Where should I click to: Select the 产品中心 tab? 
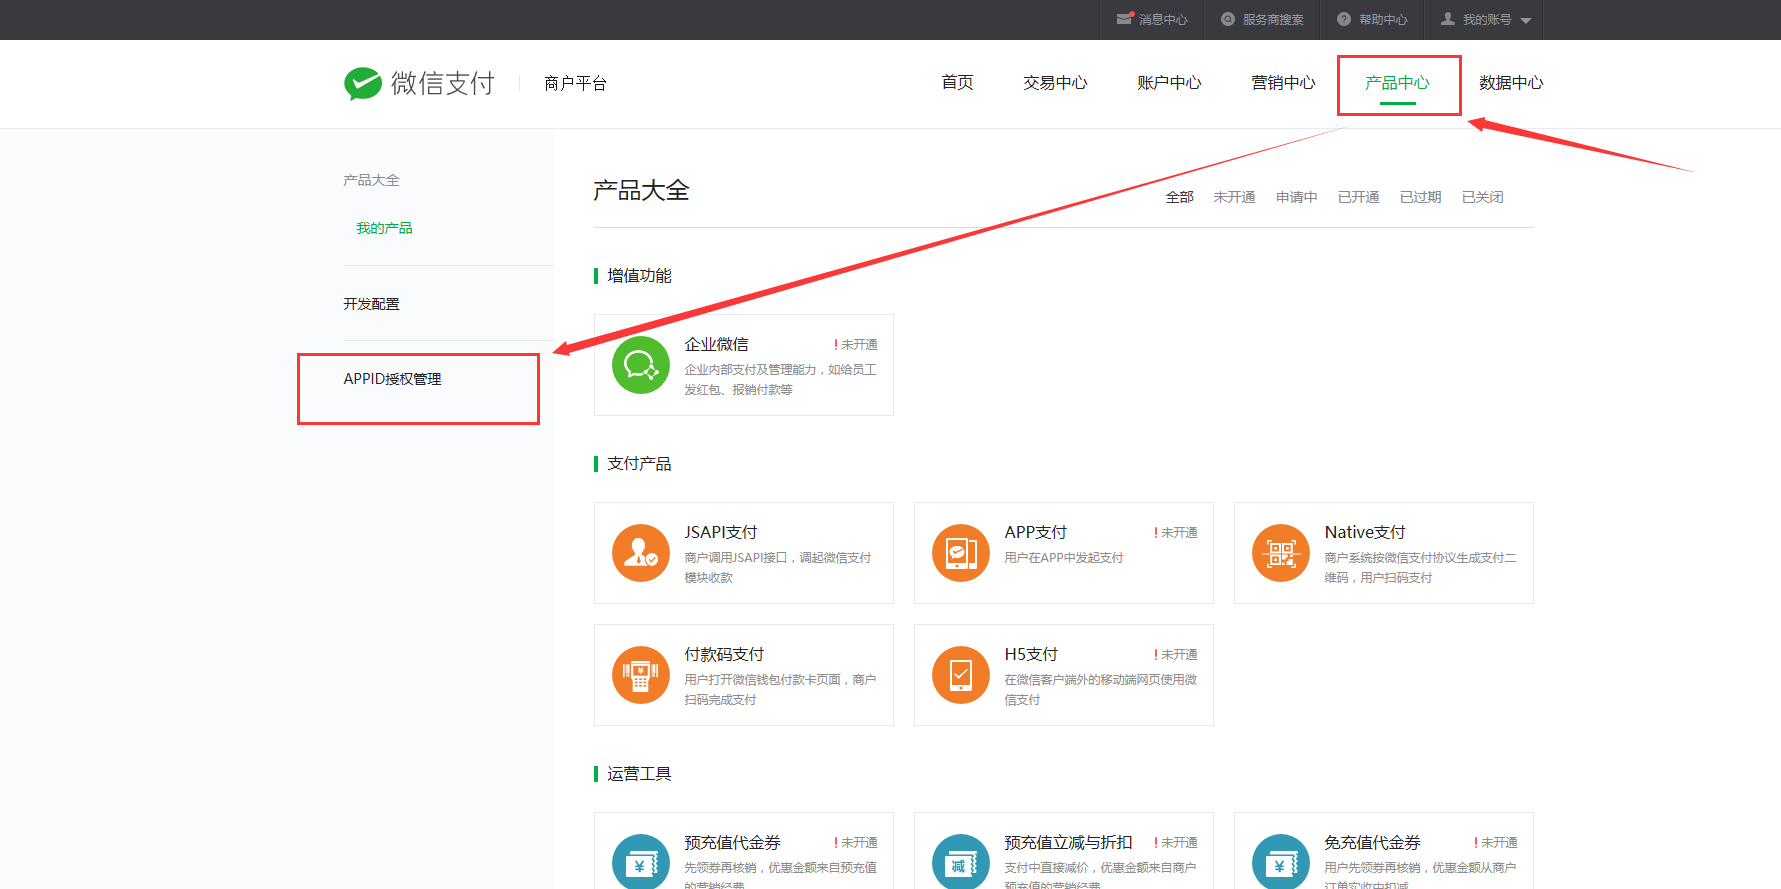[1397, 83]
